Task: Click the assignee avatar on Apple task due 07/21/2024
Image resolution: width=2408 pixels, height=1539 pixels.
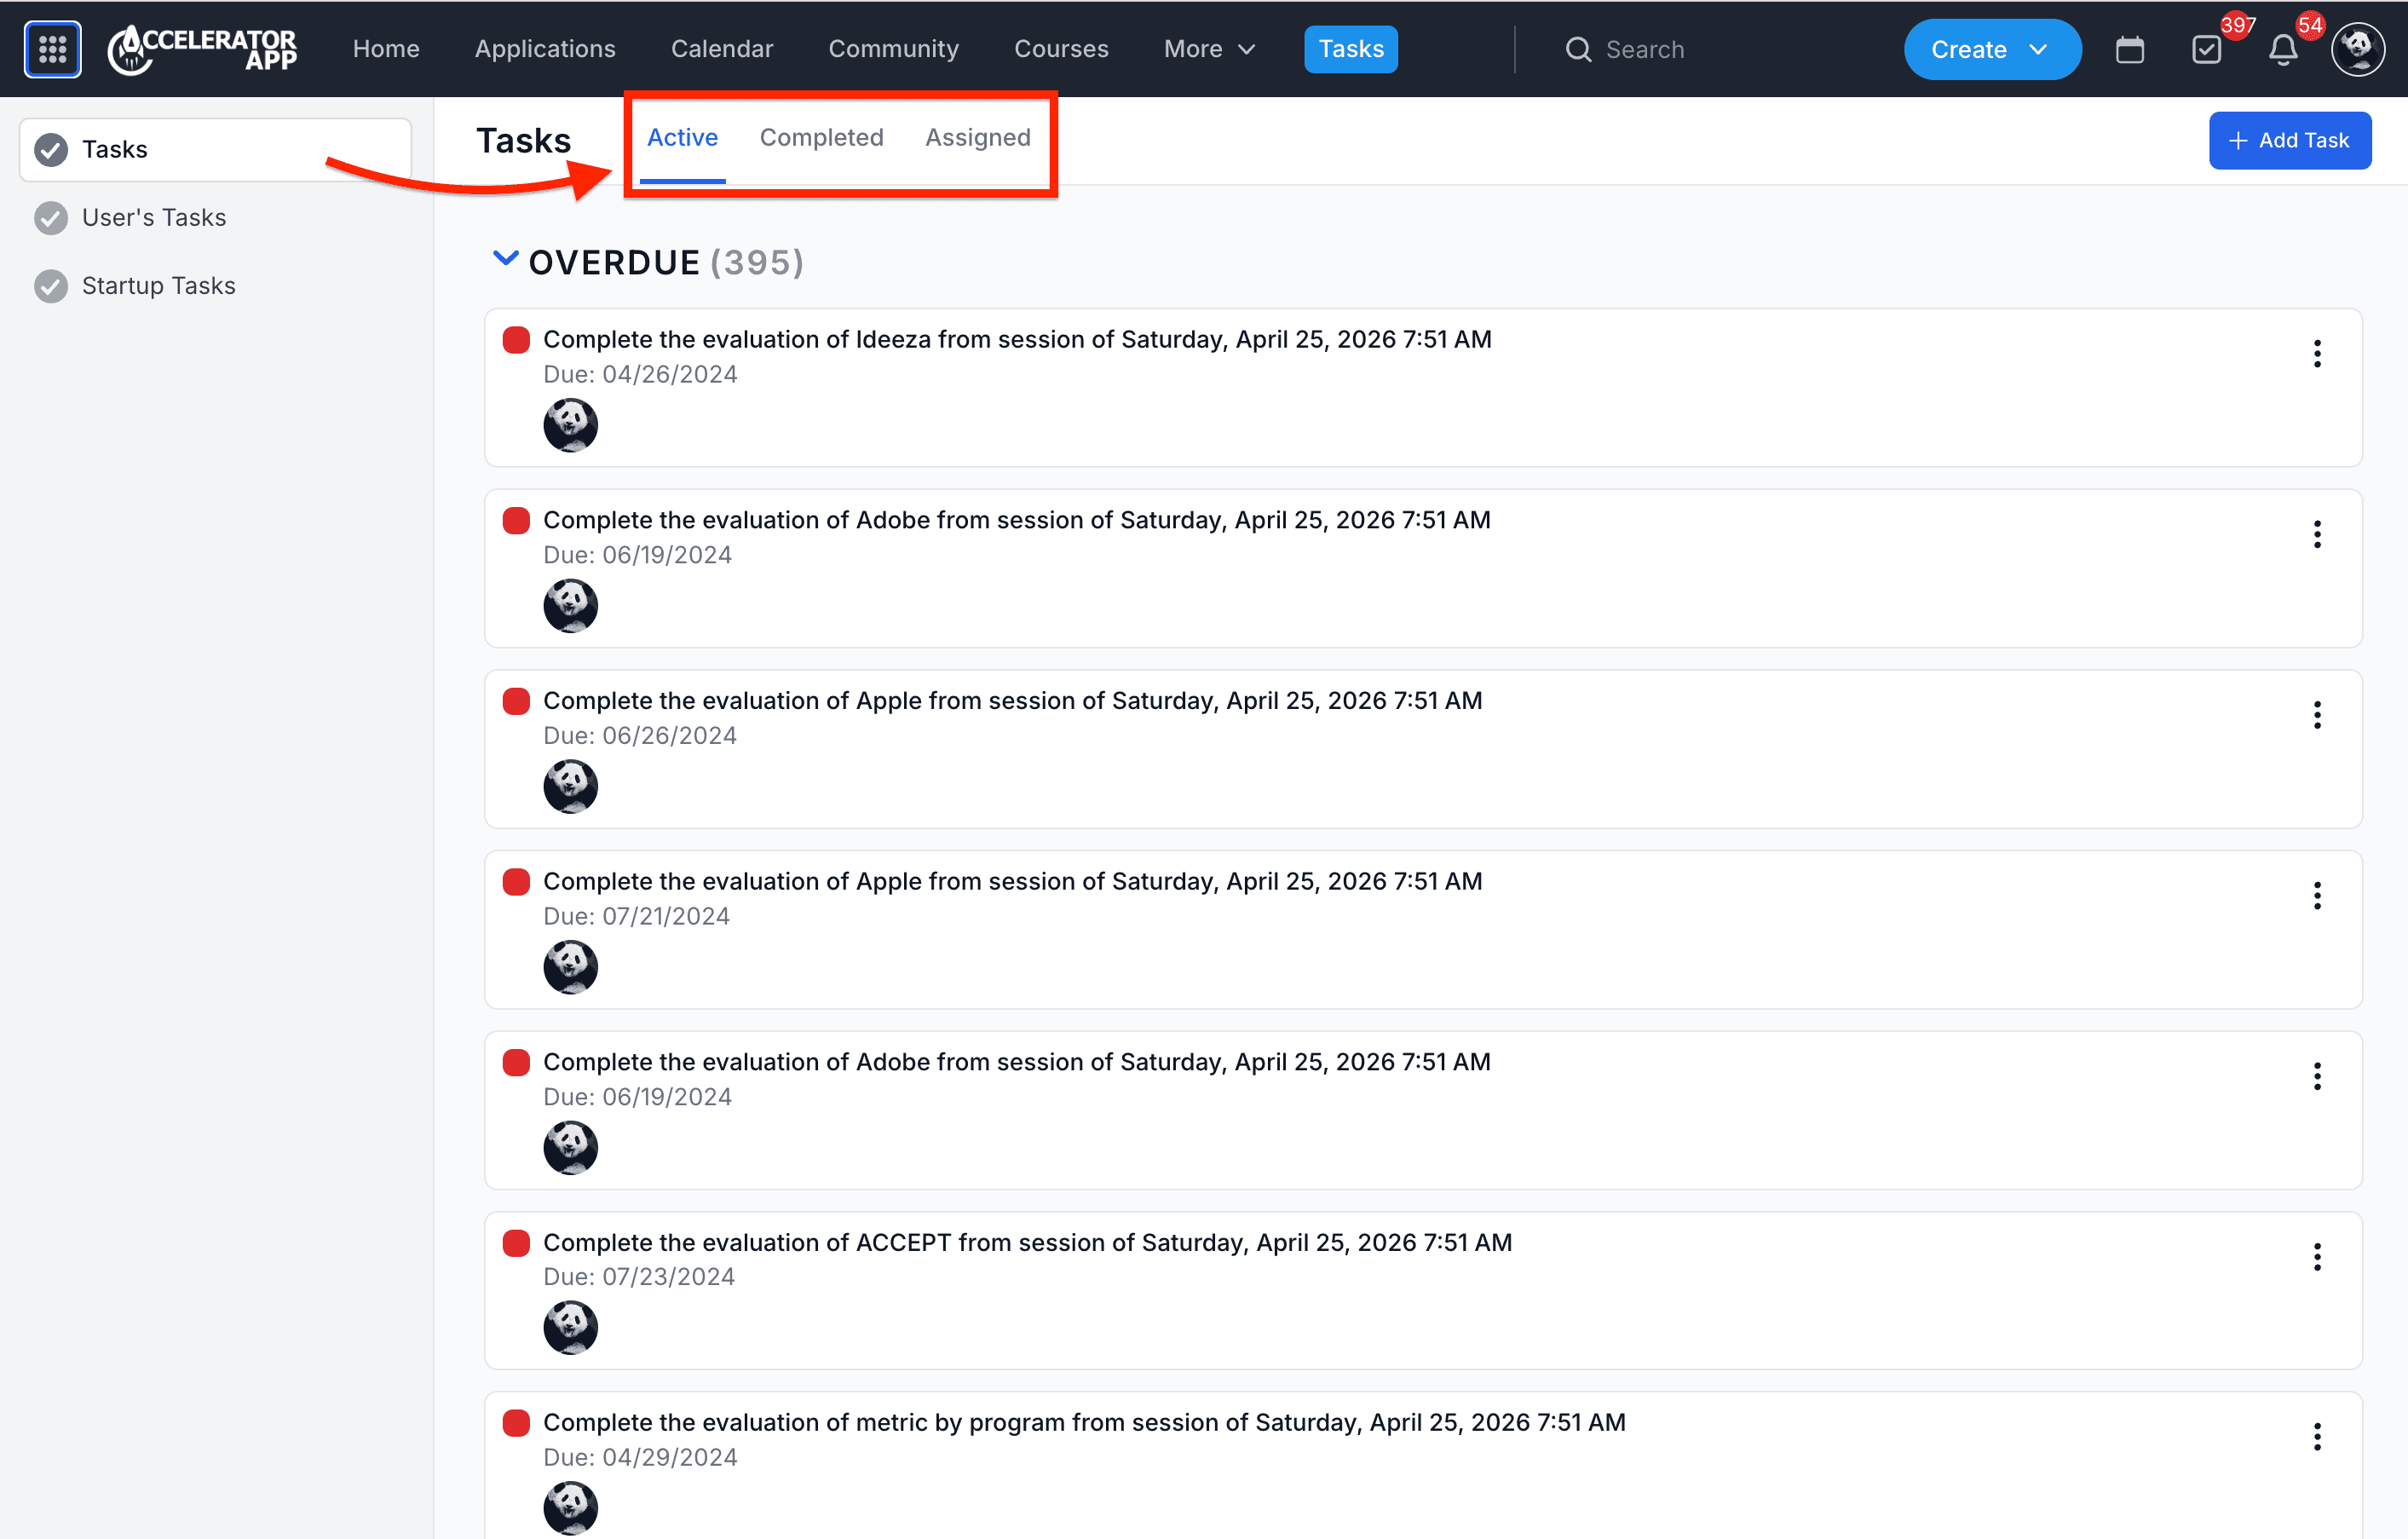Action: click(570, 967)
